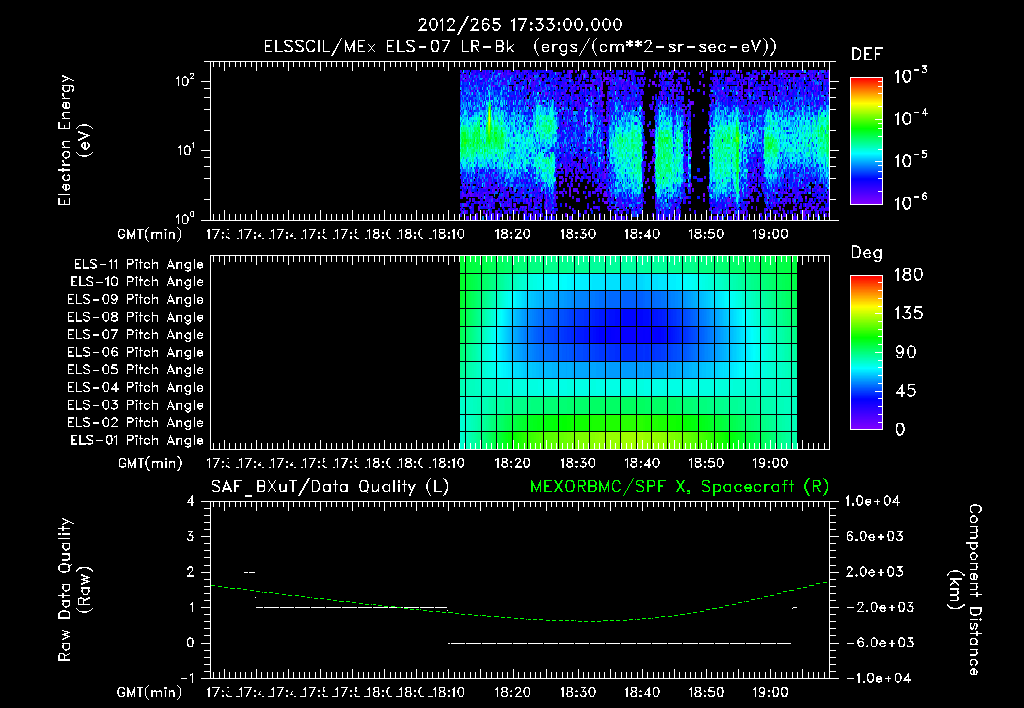Select the ELS-06 Pitch Angle row label
Viewport: 1024px width, 708px height.
(x=136, y=352)
